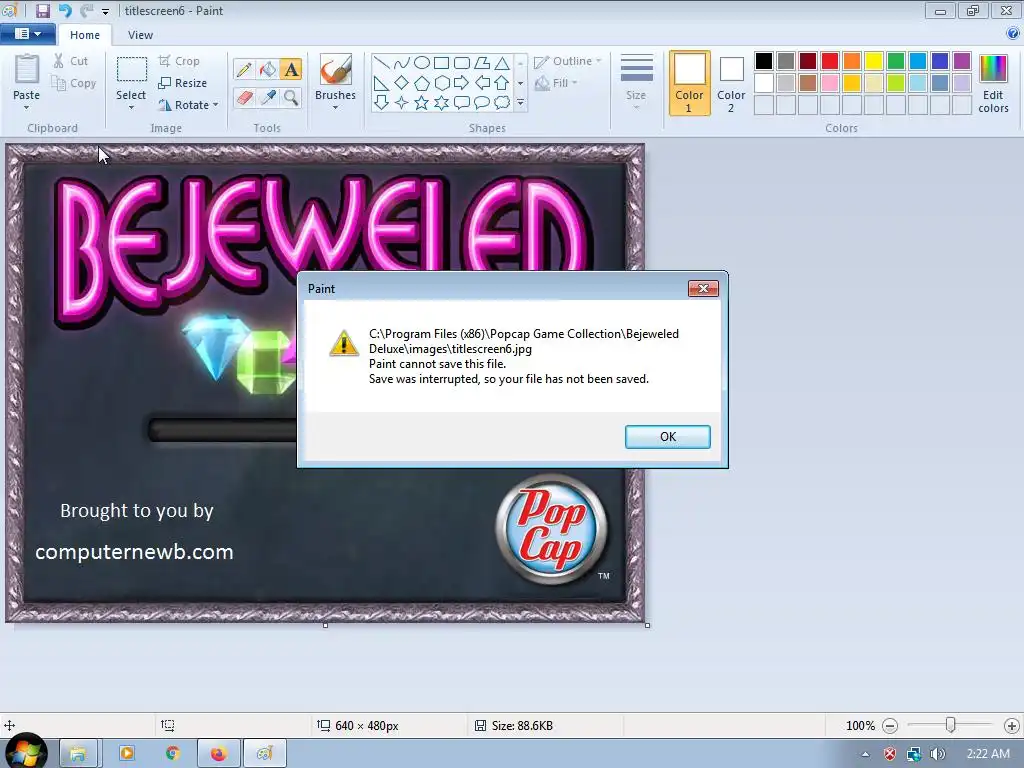This screenshot has height=768, width=1024.
Task: Expand the Paste dropdown arrow
Action: click(x=27, y=108)
